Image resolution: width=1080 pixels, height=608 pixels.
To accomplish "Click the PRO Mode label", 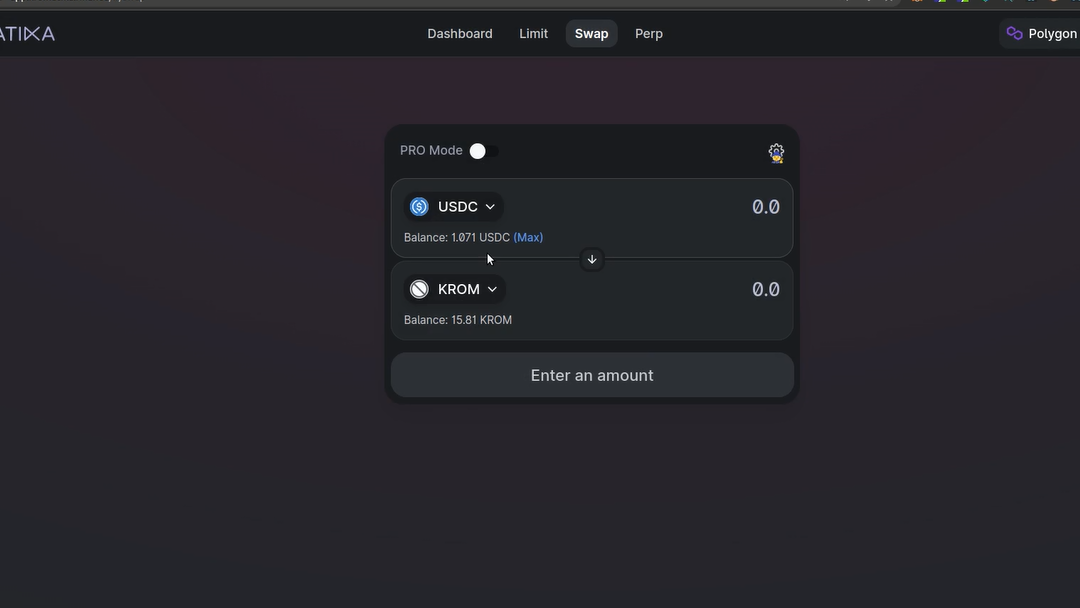I will (x=431, y=150).
